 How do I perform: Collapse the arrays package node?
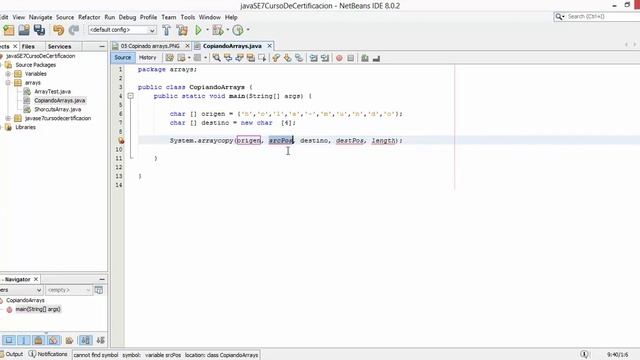point(8,83)
